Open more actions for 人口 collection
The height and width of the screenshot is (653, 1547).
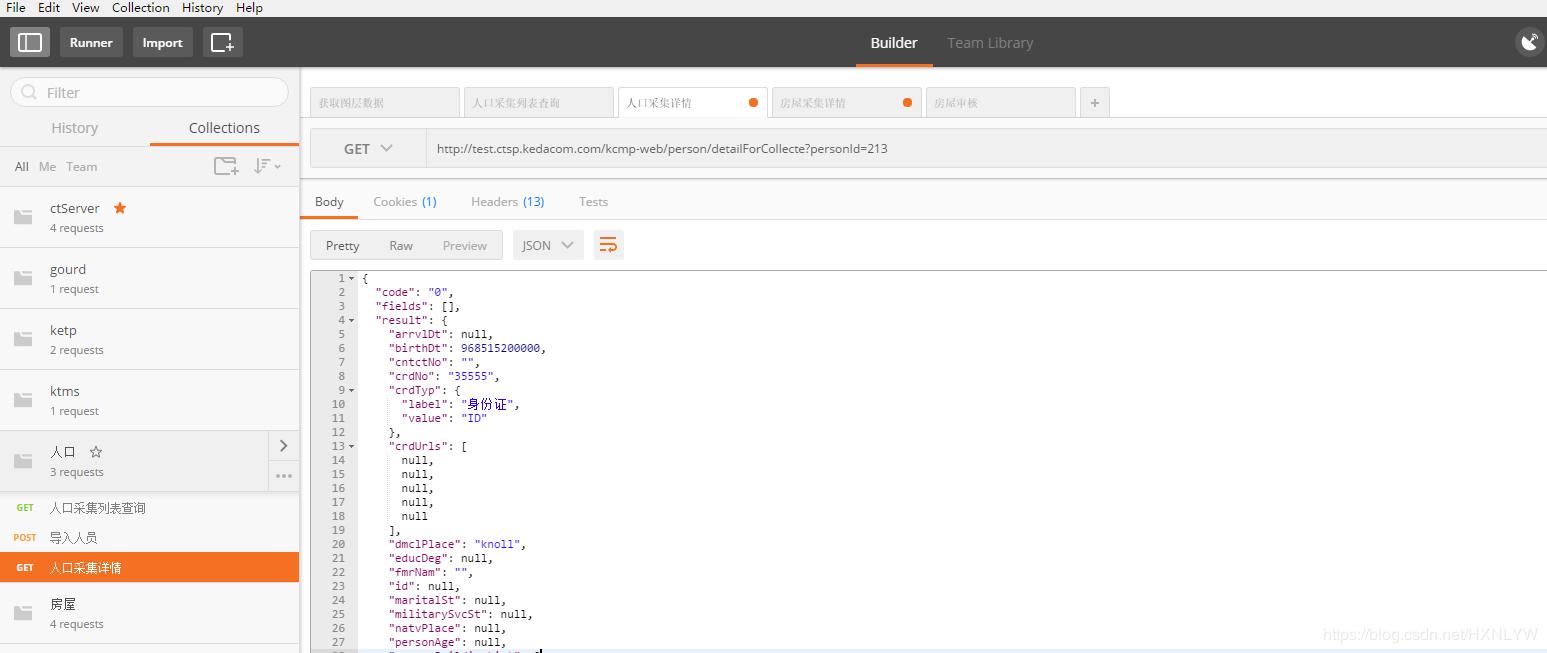point(284,476)
